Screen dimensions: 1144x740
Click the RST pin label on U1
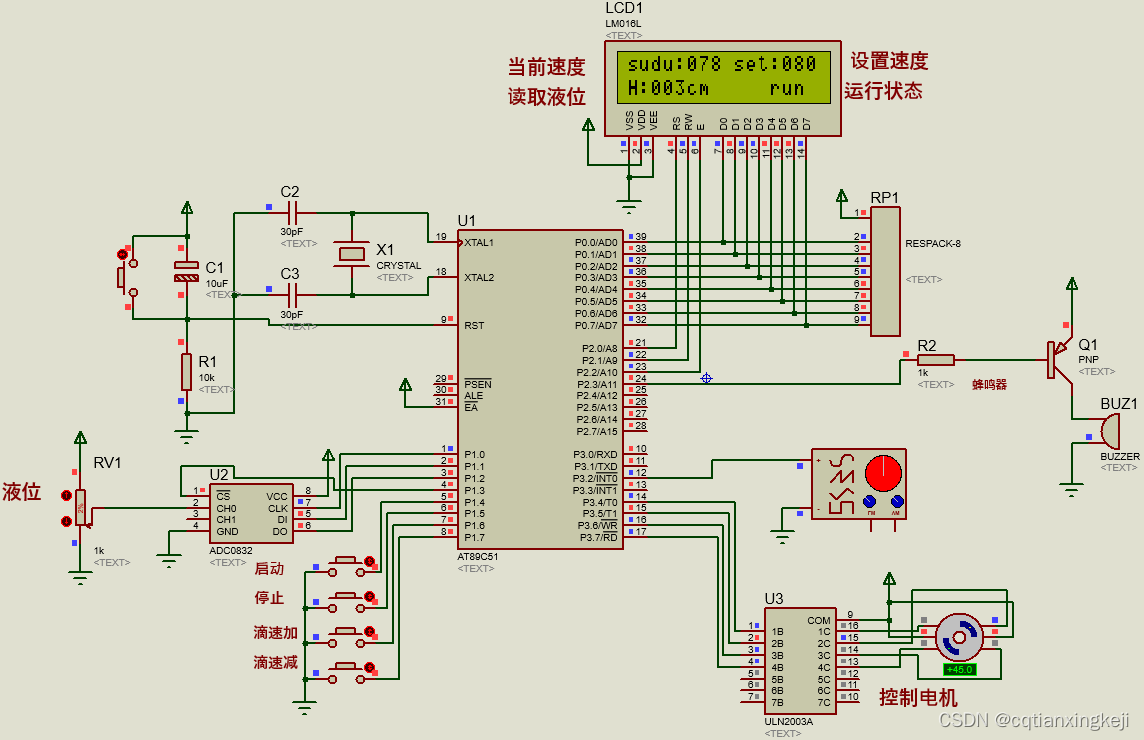pos(474,325)
